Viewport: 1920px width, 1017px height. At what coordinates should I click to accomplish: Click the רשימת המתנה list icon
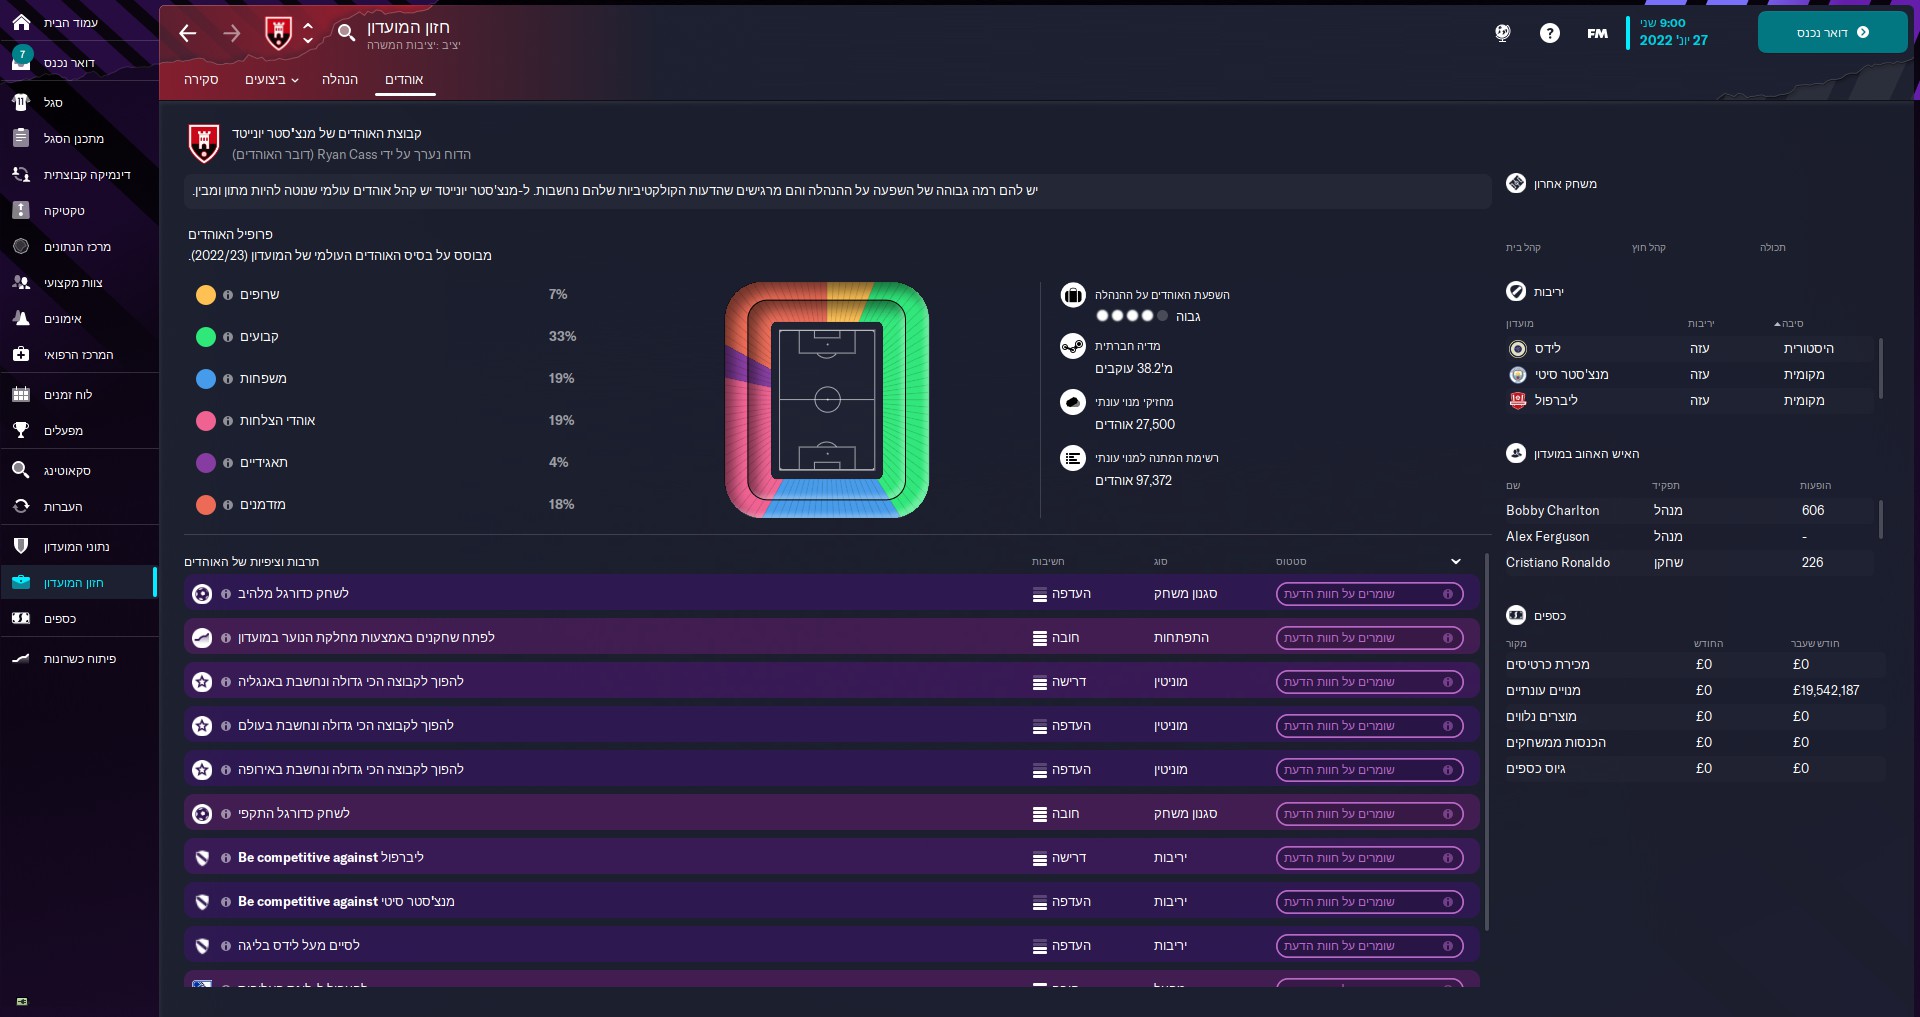click(x=1072, y=458)
